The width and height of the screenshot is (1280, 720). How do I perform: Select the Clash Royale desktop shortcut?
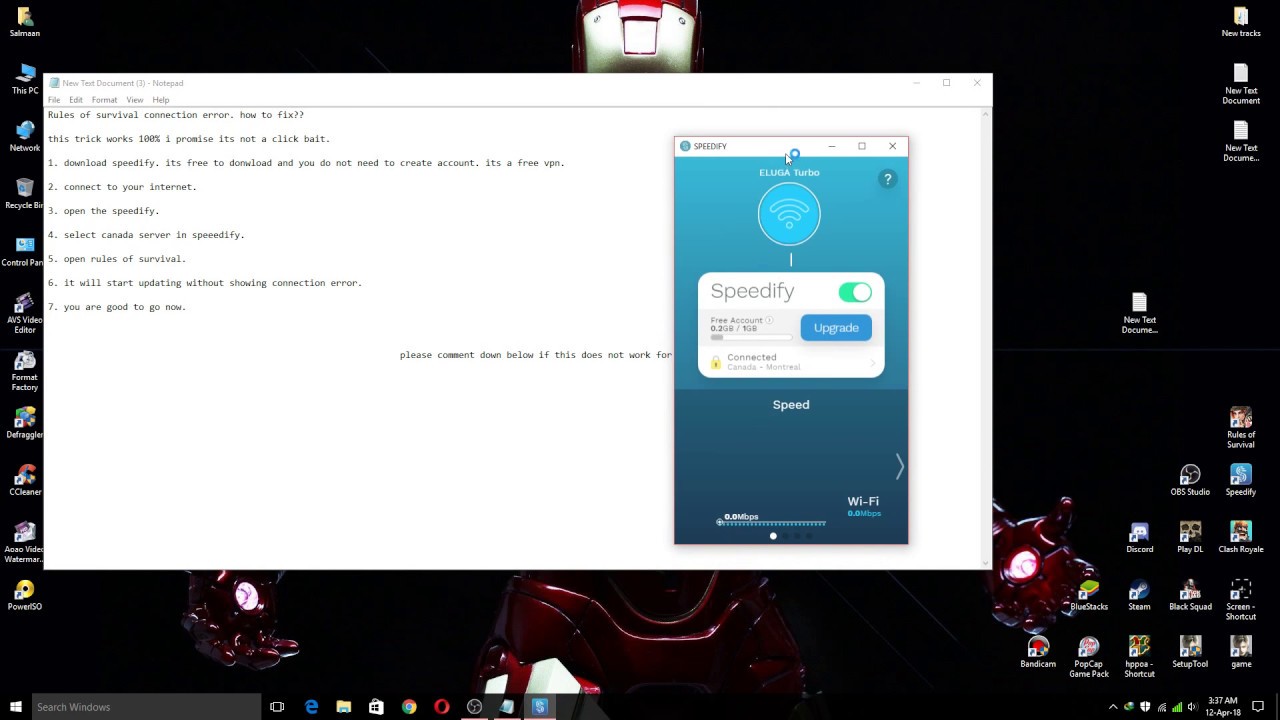point(1241,538)
